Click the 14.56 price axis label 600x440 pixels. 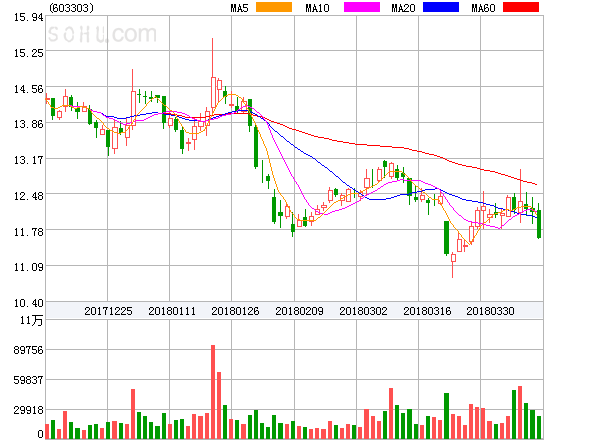(x=29, y=89)
